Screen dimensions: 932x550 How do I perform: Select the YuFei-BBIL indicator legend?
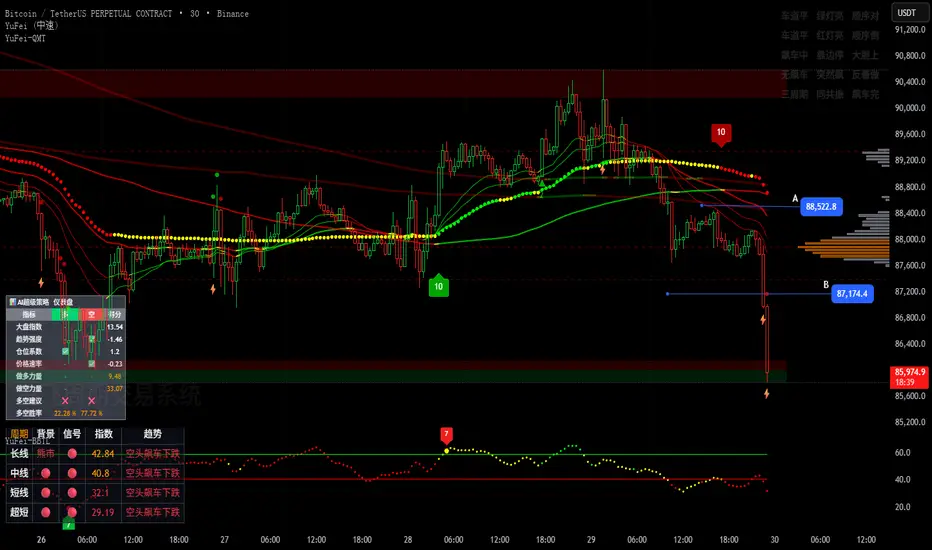pos(27,441)
